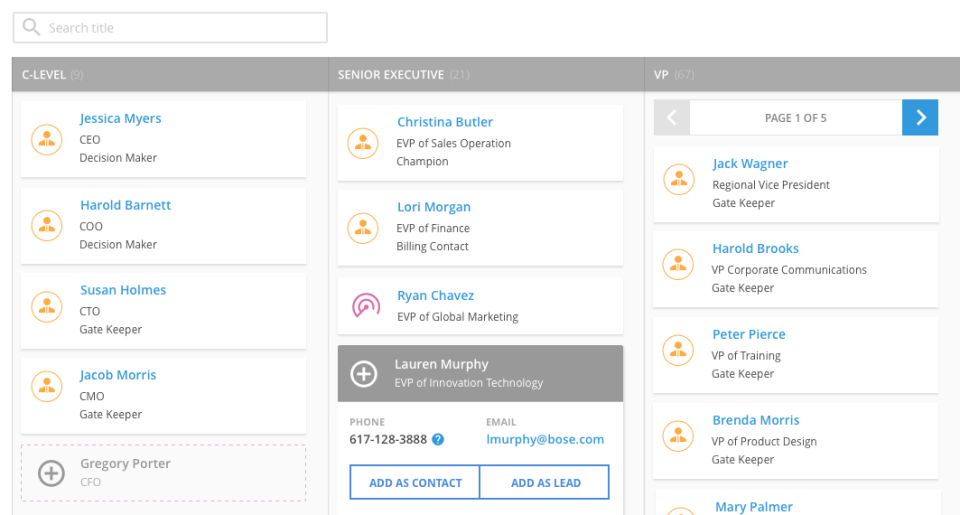Click the phone number 617-128-3888
The height and width of the screenshot is (515, 960).
[x=388, y=439]
